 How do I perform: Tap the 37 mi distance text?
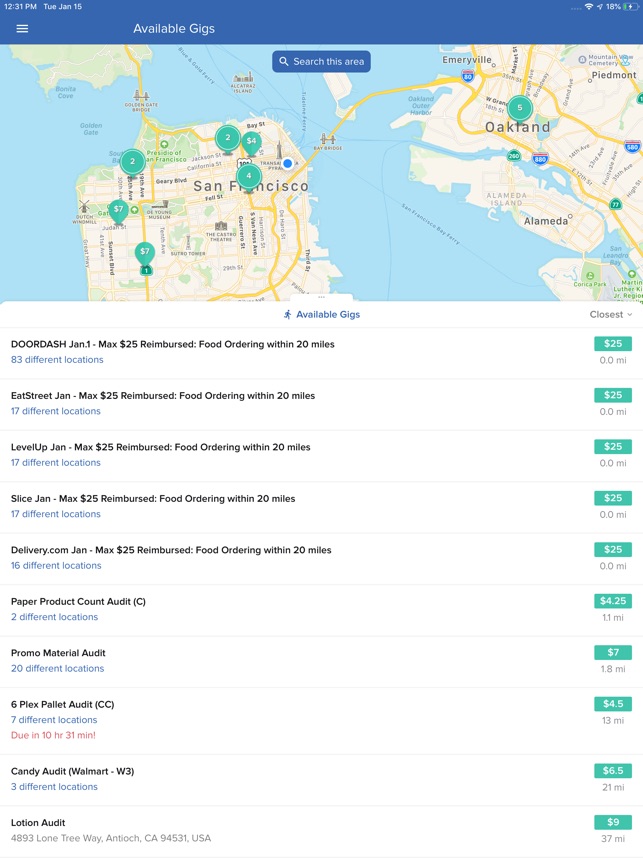pyautogui.click(x=613, y=838)
